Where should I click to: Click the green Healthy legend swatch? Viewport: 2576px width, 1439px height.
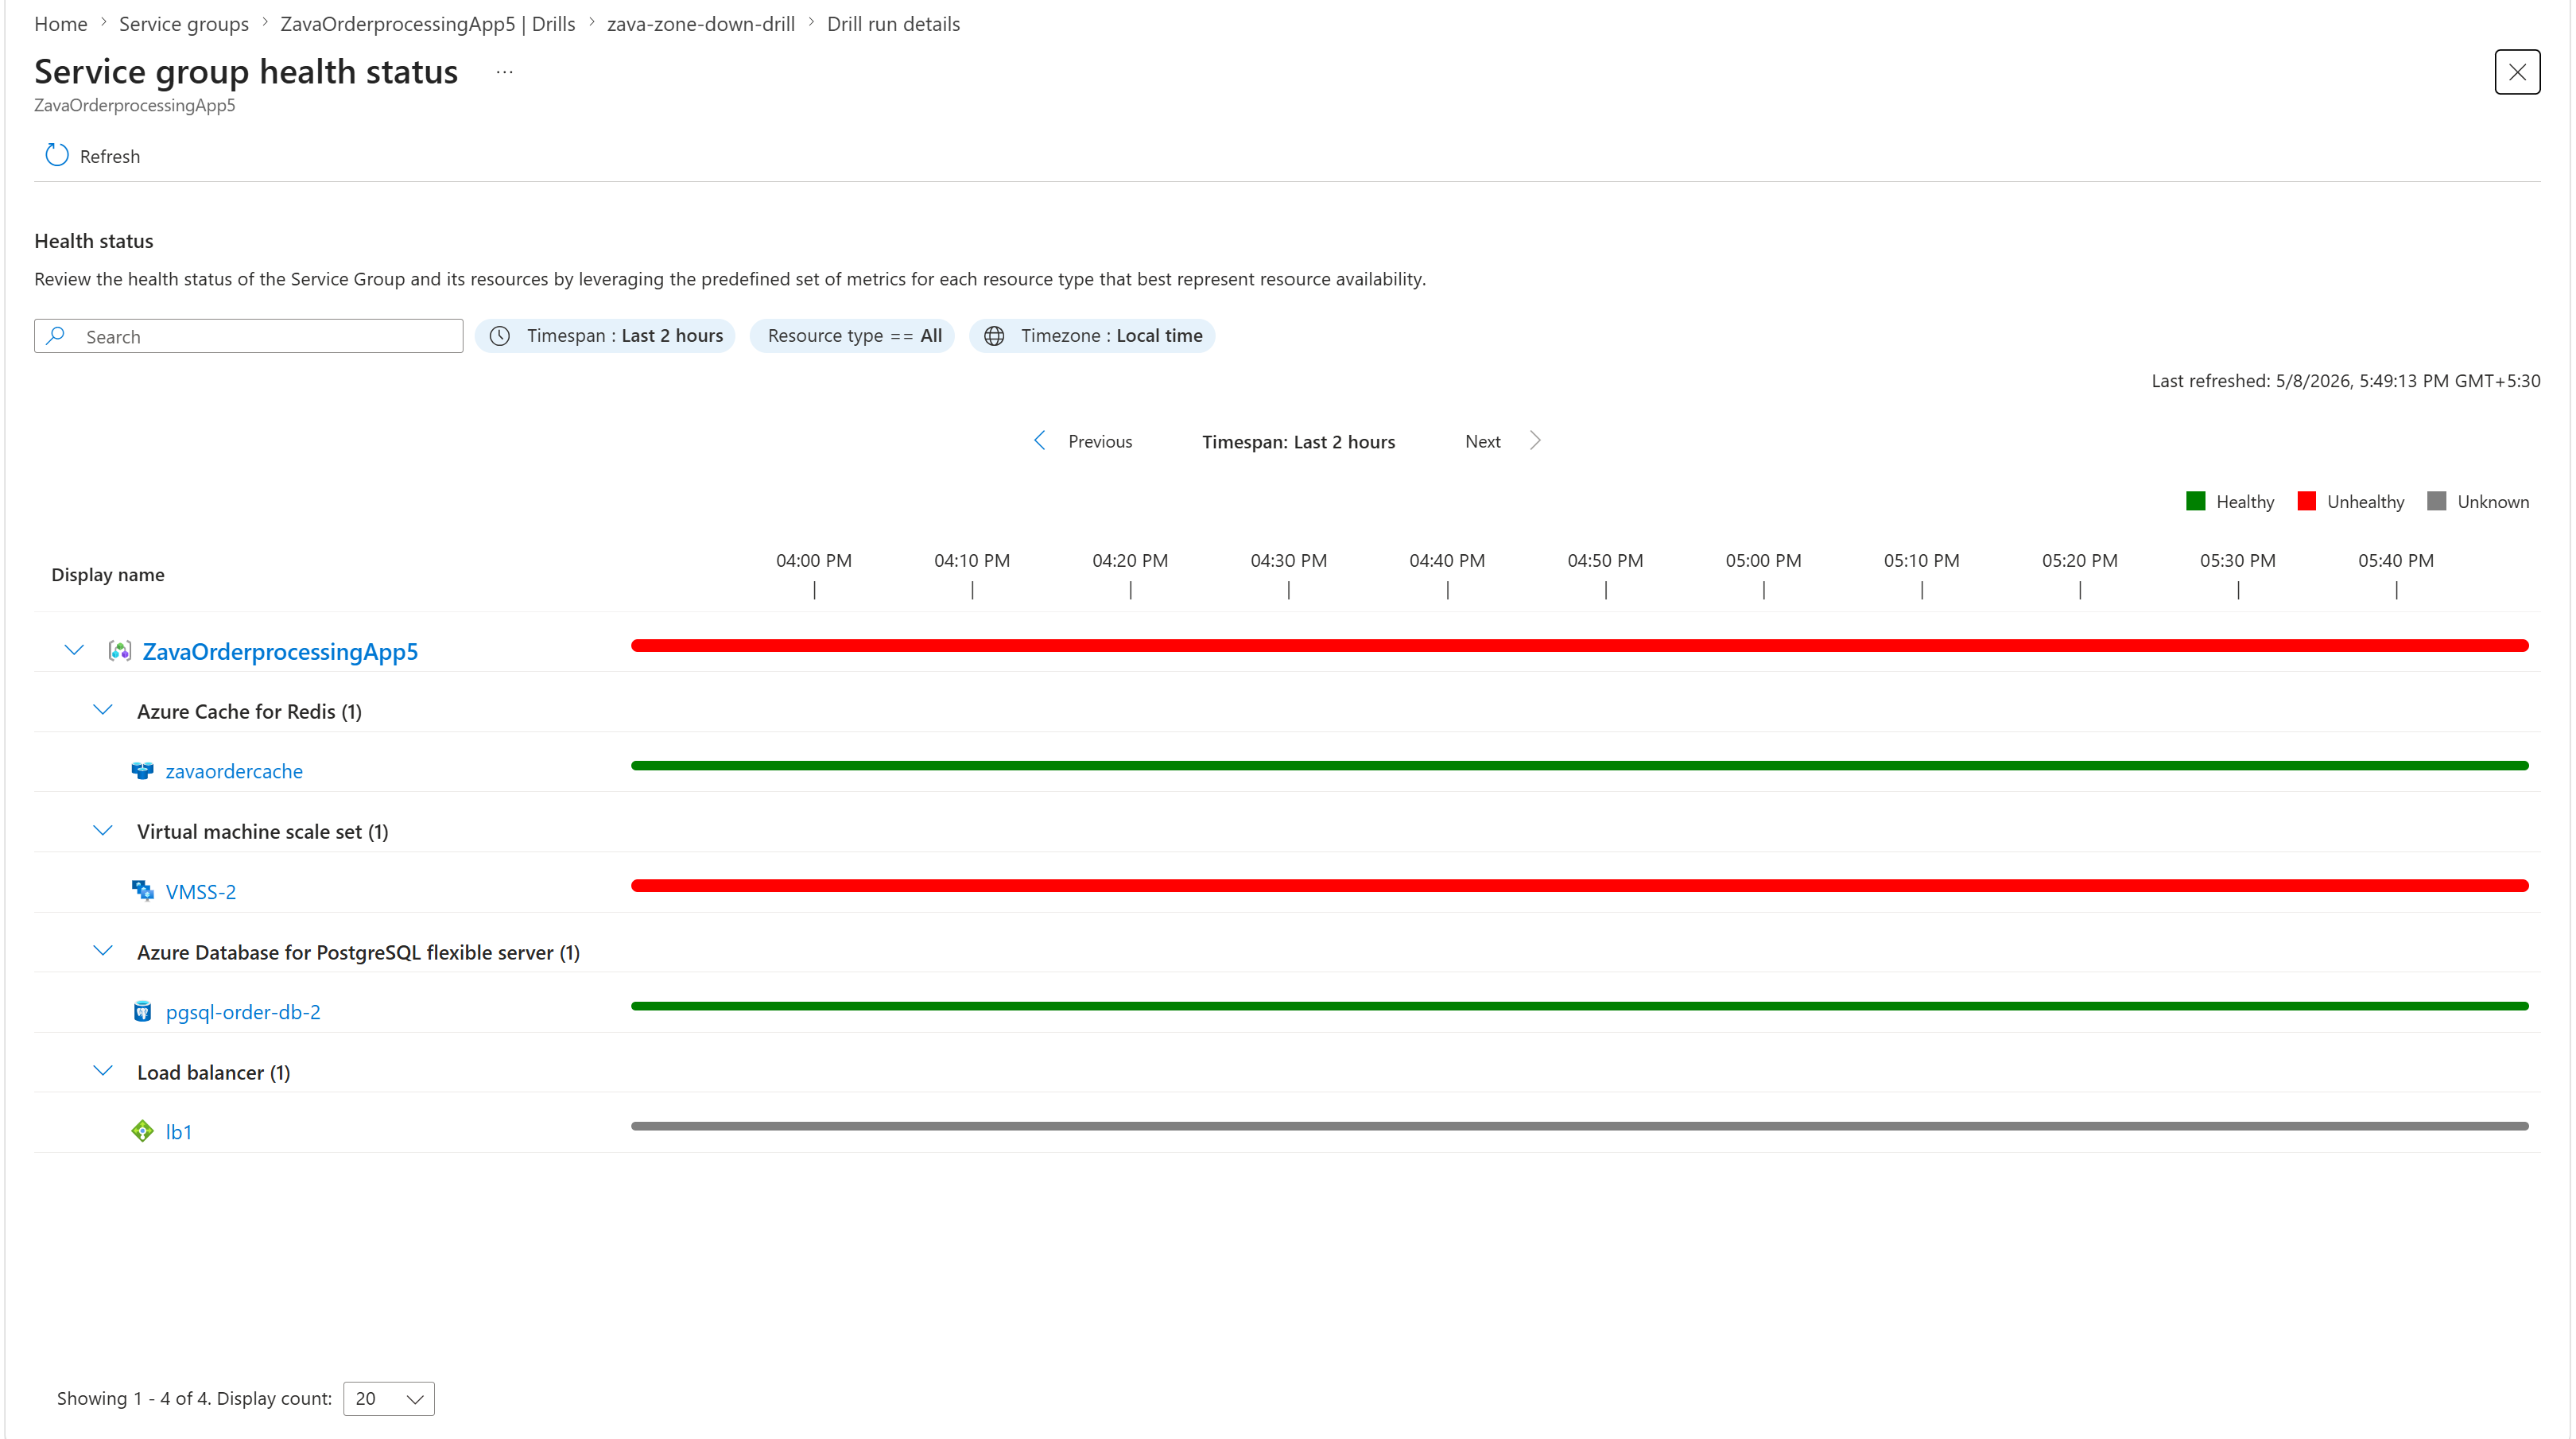coord(2196,501)
